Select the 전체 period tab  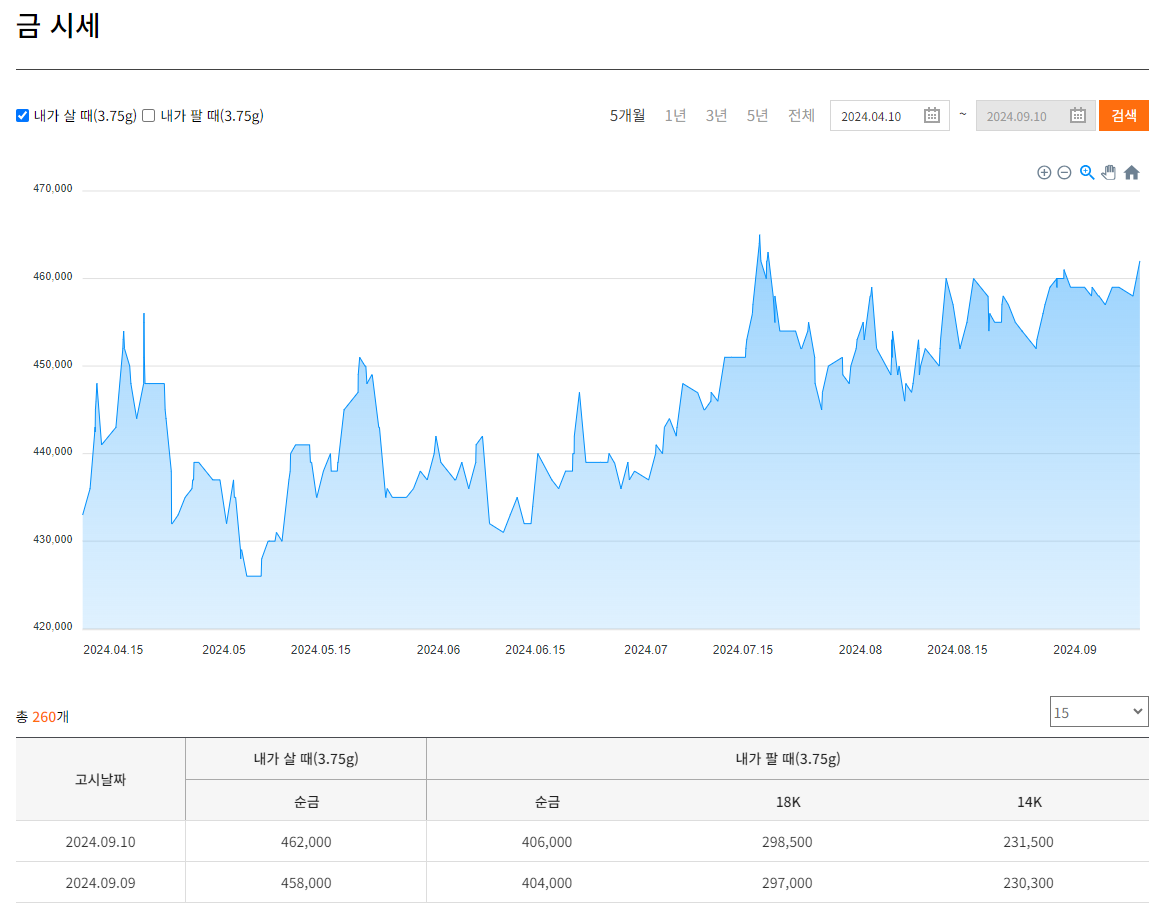801,115
